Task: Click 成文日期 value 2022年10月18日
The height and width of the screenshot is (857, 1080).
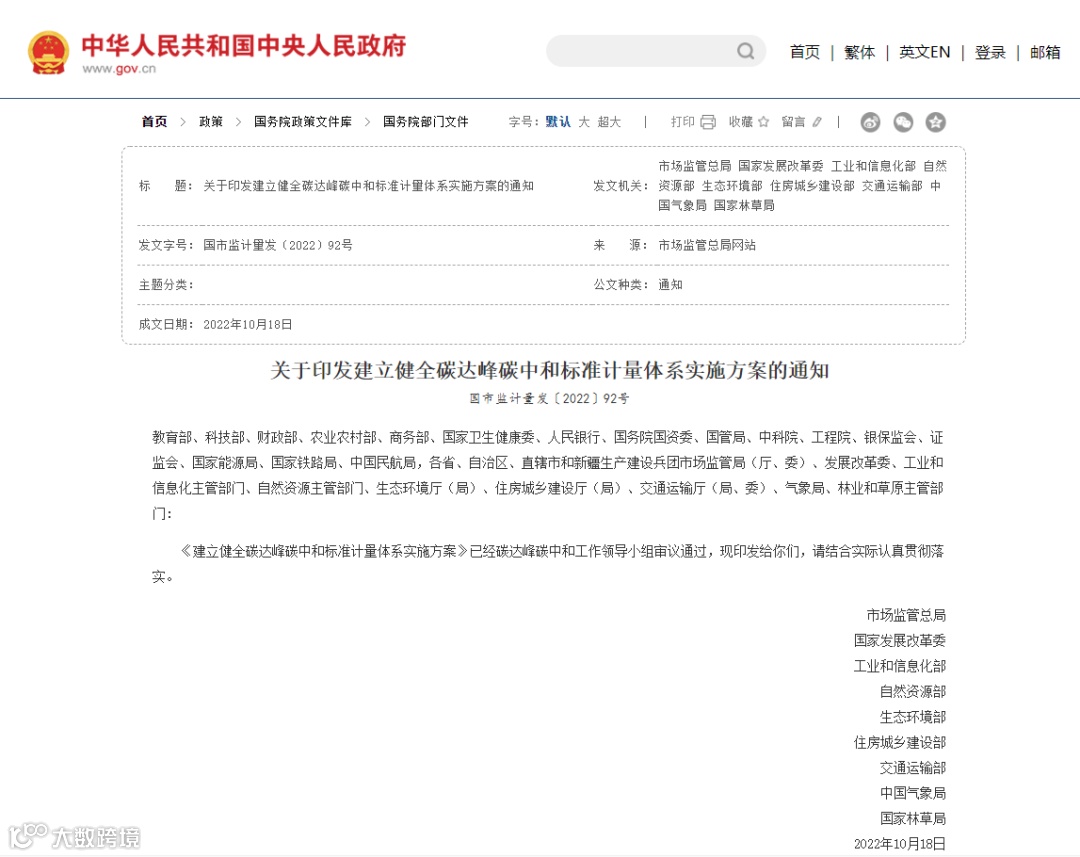Action: click(x=248, y=324)
